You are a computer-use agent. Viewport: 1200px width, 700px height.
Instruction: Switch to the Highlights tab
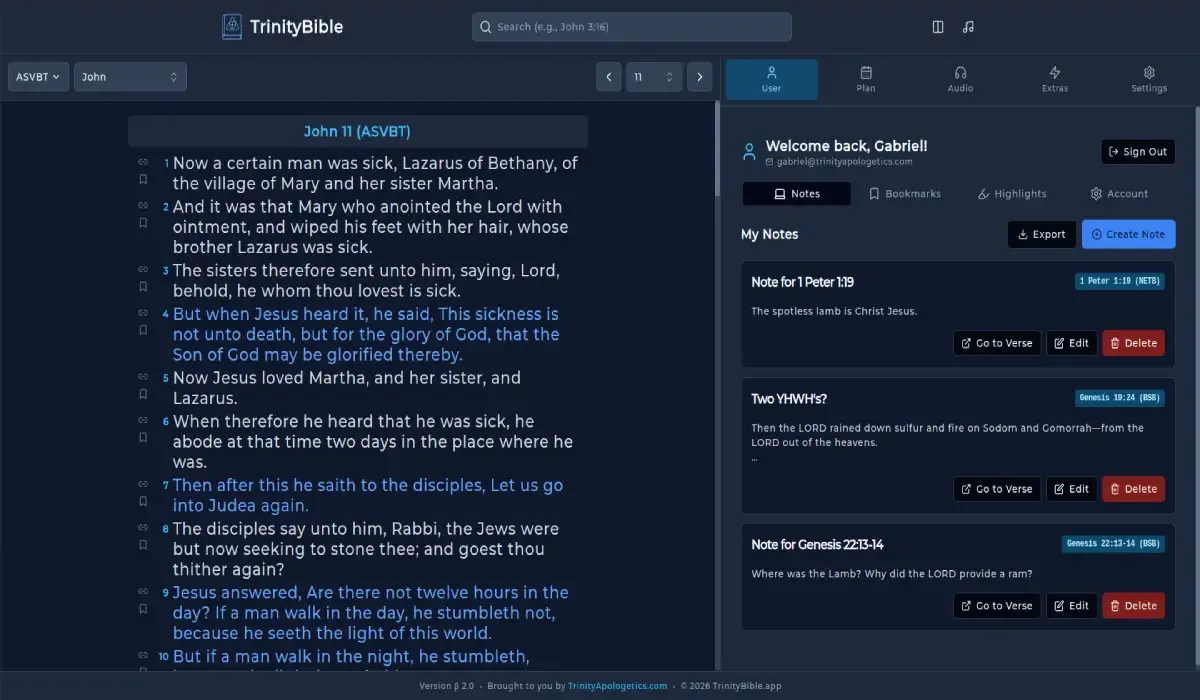tap(1011, 193)
